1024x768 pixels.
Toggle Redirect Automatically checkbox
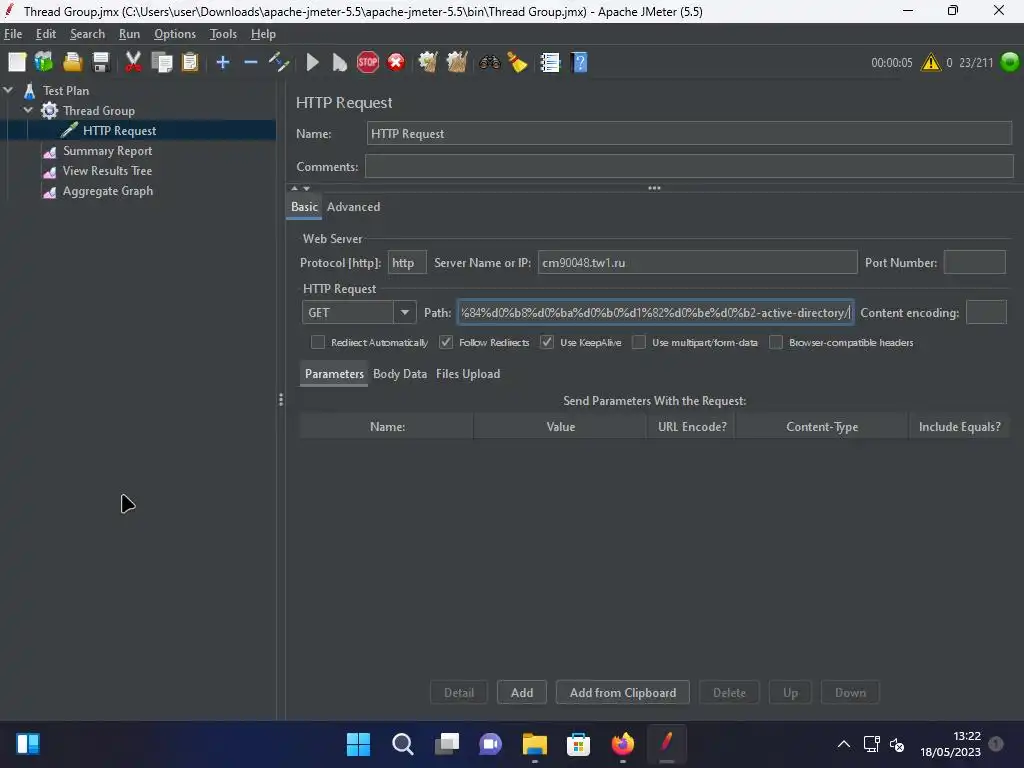317,342
